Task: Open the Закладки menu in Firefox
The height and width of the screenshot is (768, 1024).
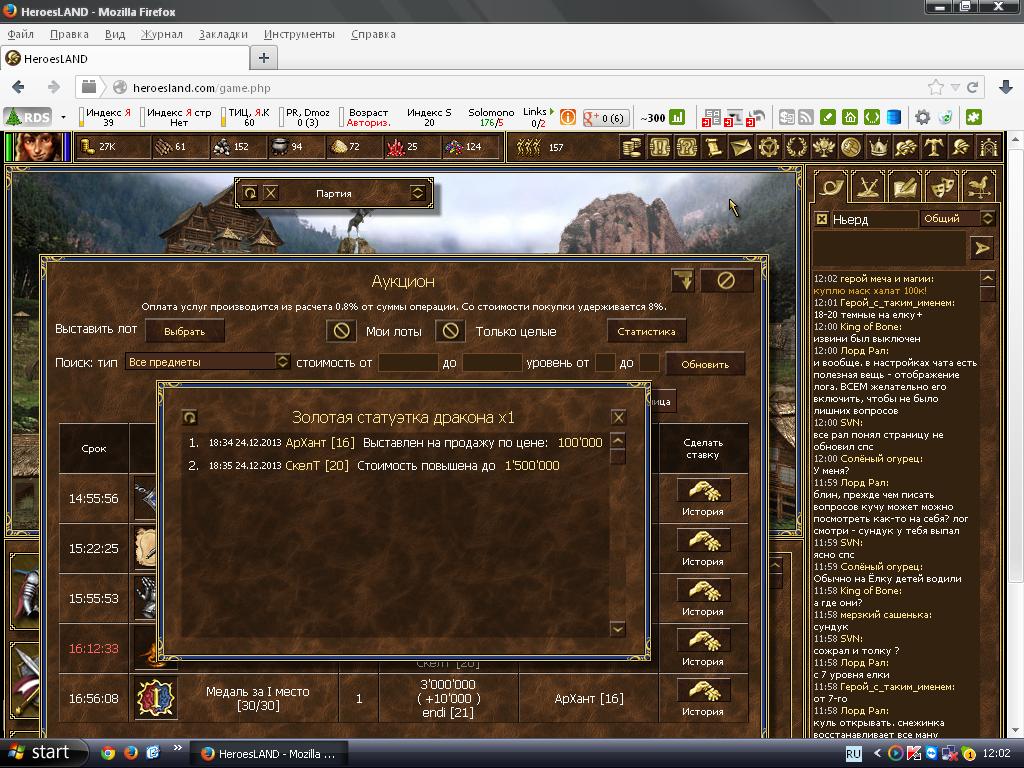Action: (223, 34)
